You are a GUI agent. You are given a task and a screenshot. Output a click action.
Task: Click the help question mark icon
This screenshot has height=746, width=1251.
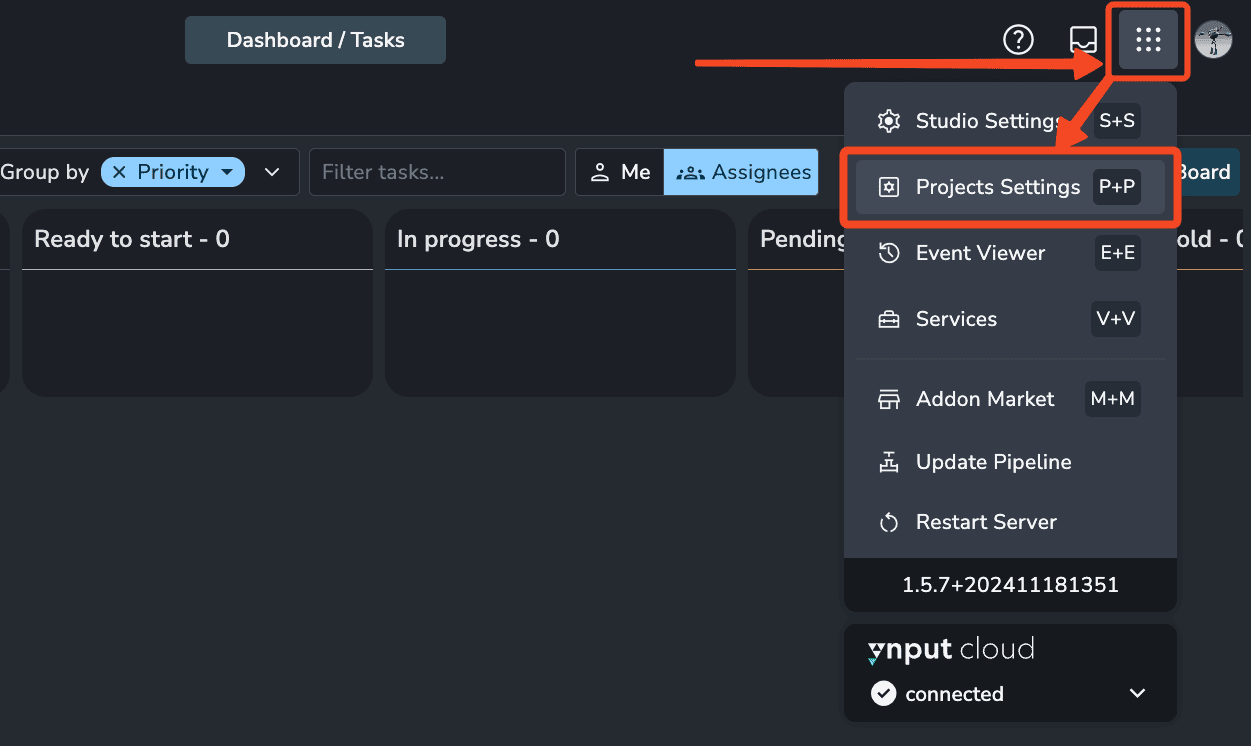click(x=1018, y=39)
